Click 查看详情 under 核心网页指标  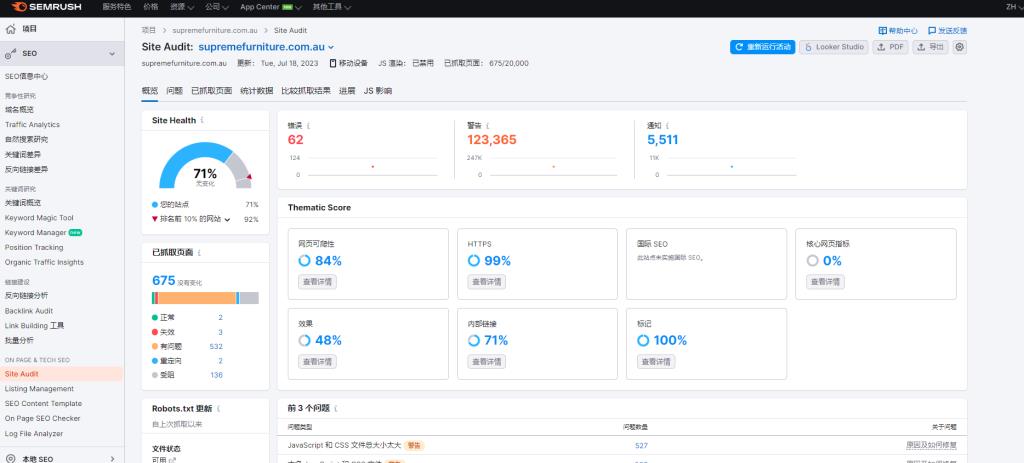click(x=825, y=282)
